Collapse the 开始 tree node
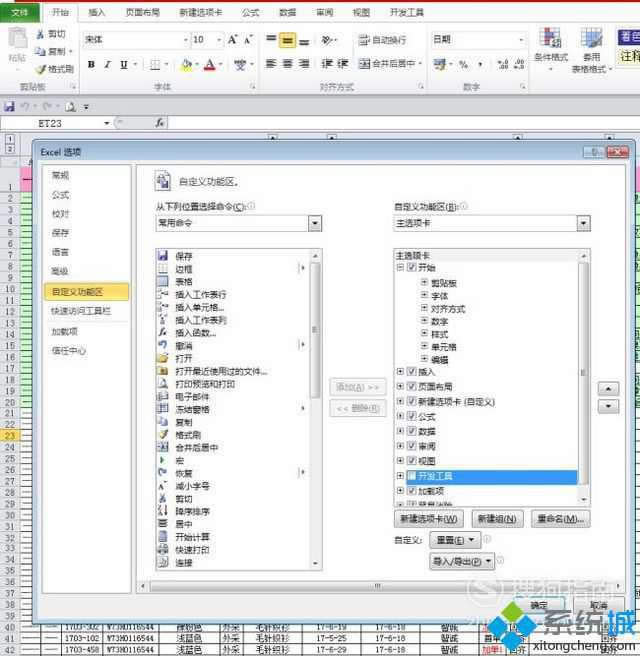This screenshot has width=640, height=656. pos(400,267)
